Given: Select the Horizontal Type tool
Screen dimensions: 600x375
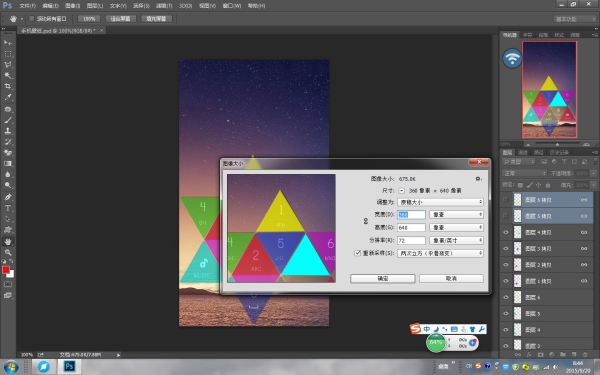Looking at the screenshot, I should 8,208.
